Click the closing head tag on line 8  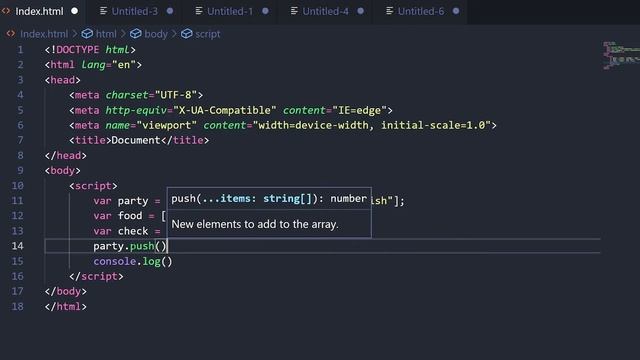click(x=66, y=156)
